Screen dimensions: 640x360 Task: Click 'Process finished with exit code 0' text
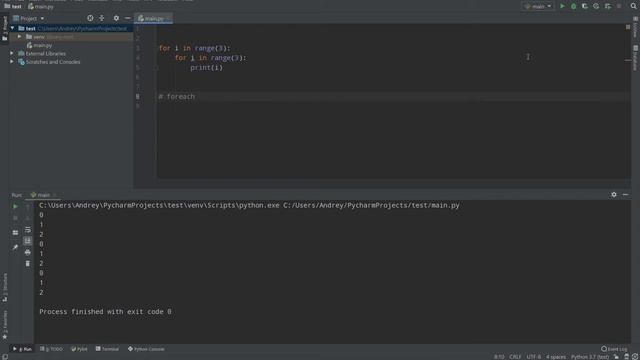pos(105,312)
